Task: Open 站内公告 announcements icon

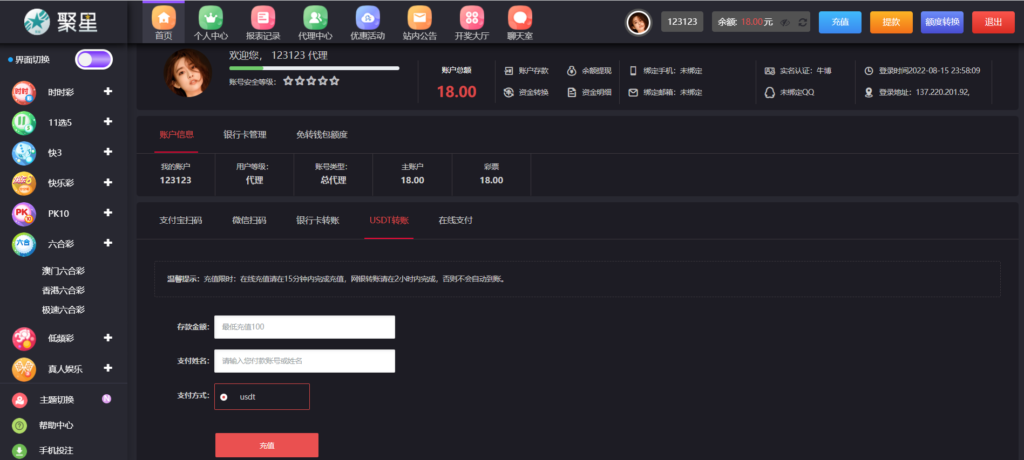Action: (x=420, y=19)
